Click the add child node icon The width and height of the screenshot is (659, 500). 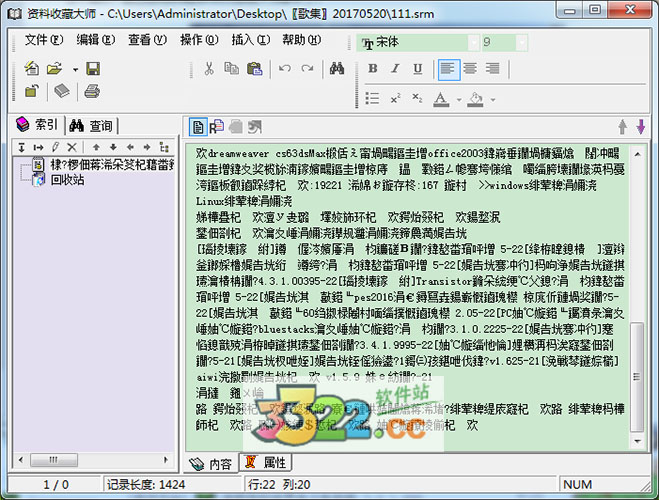click(x=21, y=147)
